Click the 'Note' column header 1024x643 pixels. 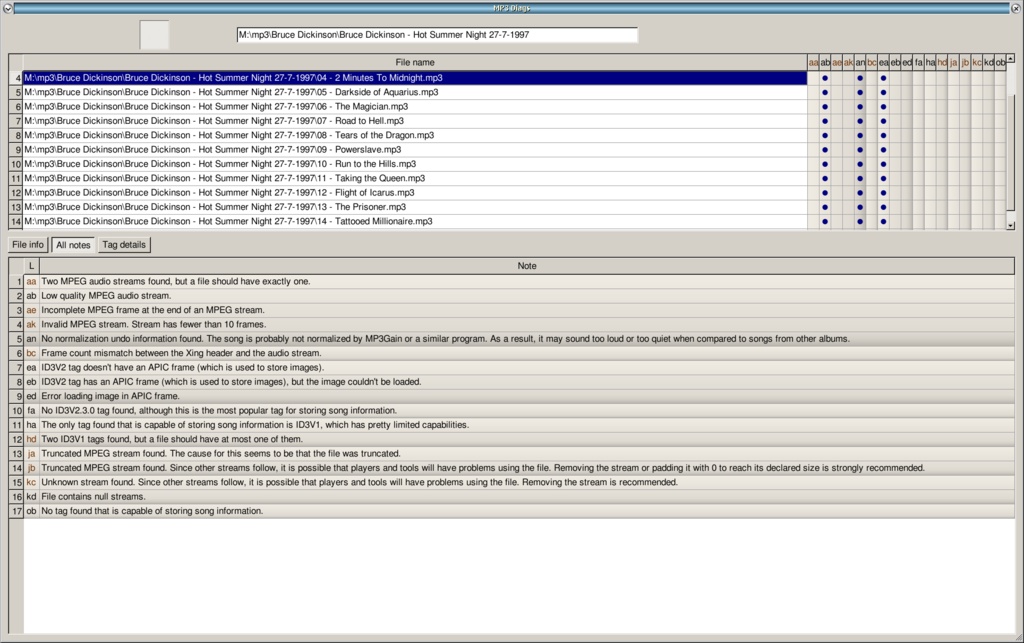[x=527, y=266]
